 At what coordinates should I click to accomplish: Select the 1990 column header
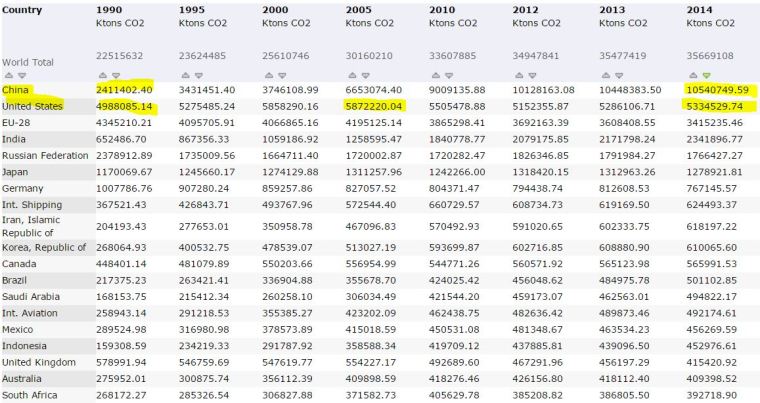coord(109,10)
